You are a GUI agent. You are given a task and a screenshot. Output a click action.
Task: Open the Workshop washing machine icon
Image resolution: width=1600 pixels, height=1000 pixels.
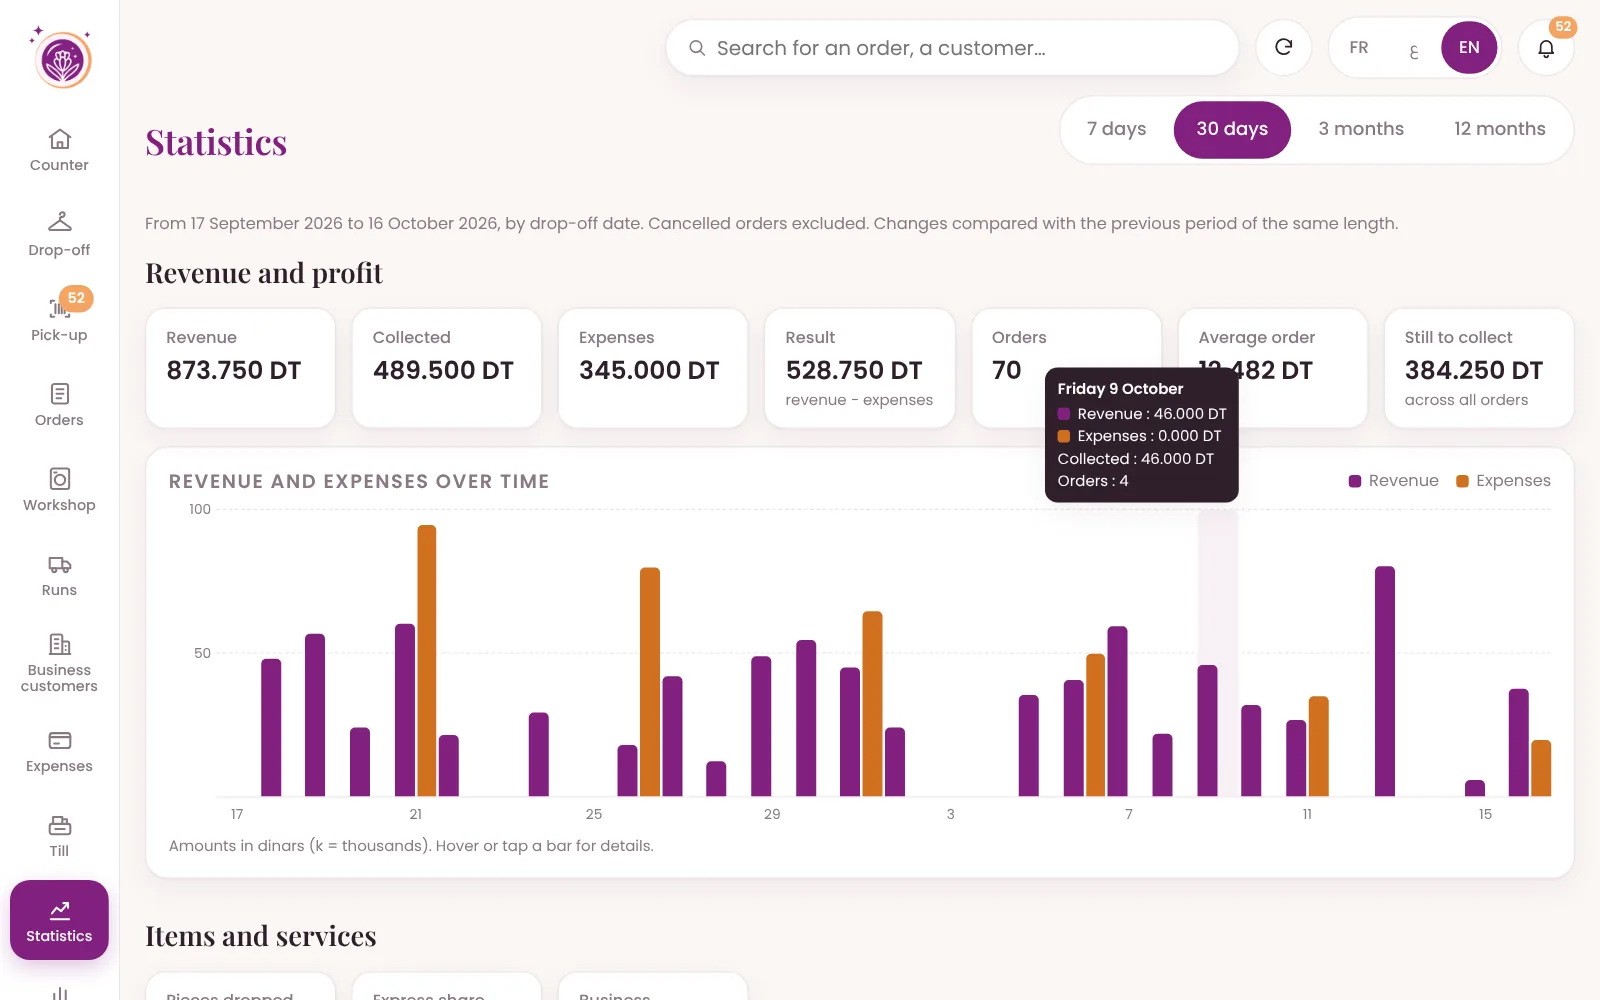click(59, 479)
